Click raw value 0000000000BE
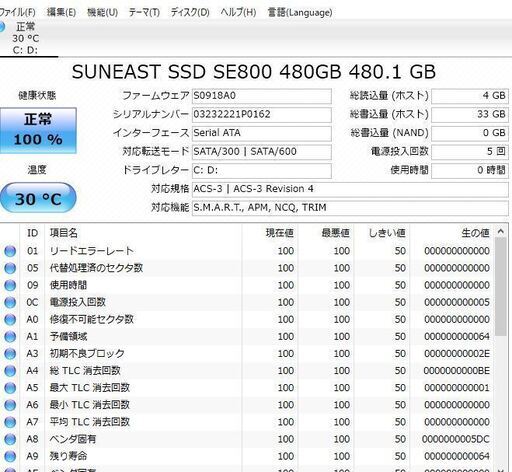This screenshot has height=472, width=512. point(457,371)
